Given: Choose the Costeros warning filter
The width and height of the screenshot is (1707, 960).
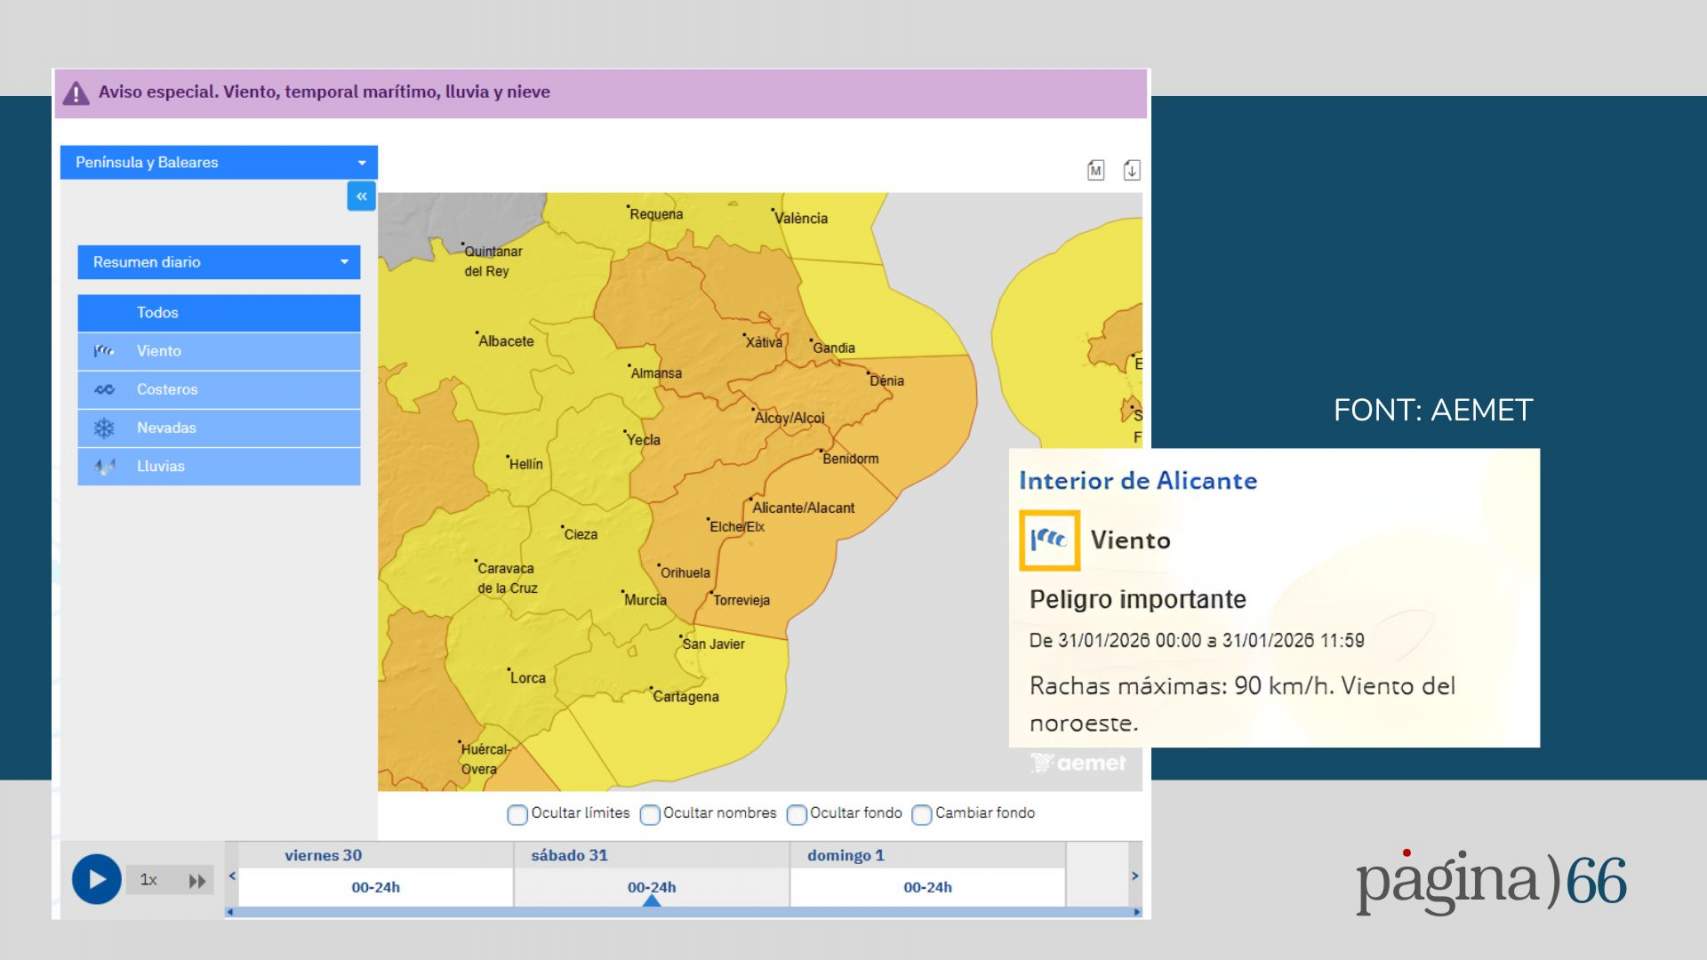Looking at the screenshot, I should (x=219, y=389).
